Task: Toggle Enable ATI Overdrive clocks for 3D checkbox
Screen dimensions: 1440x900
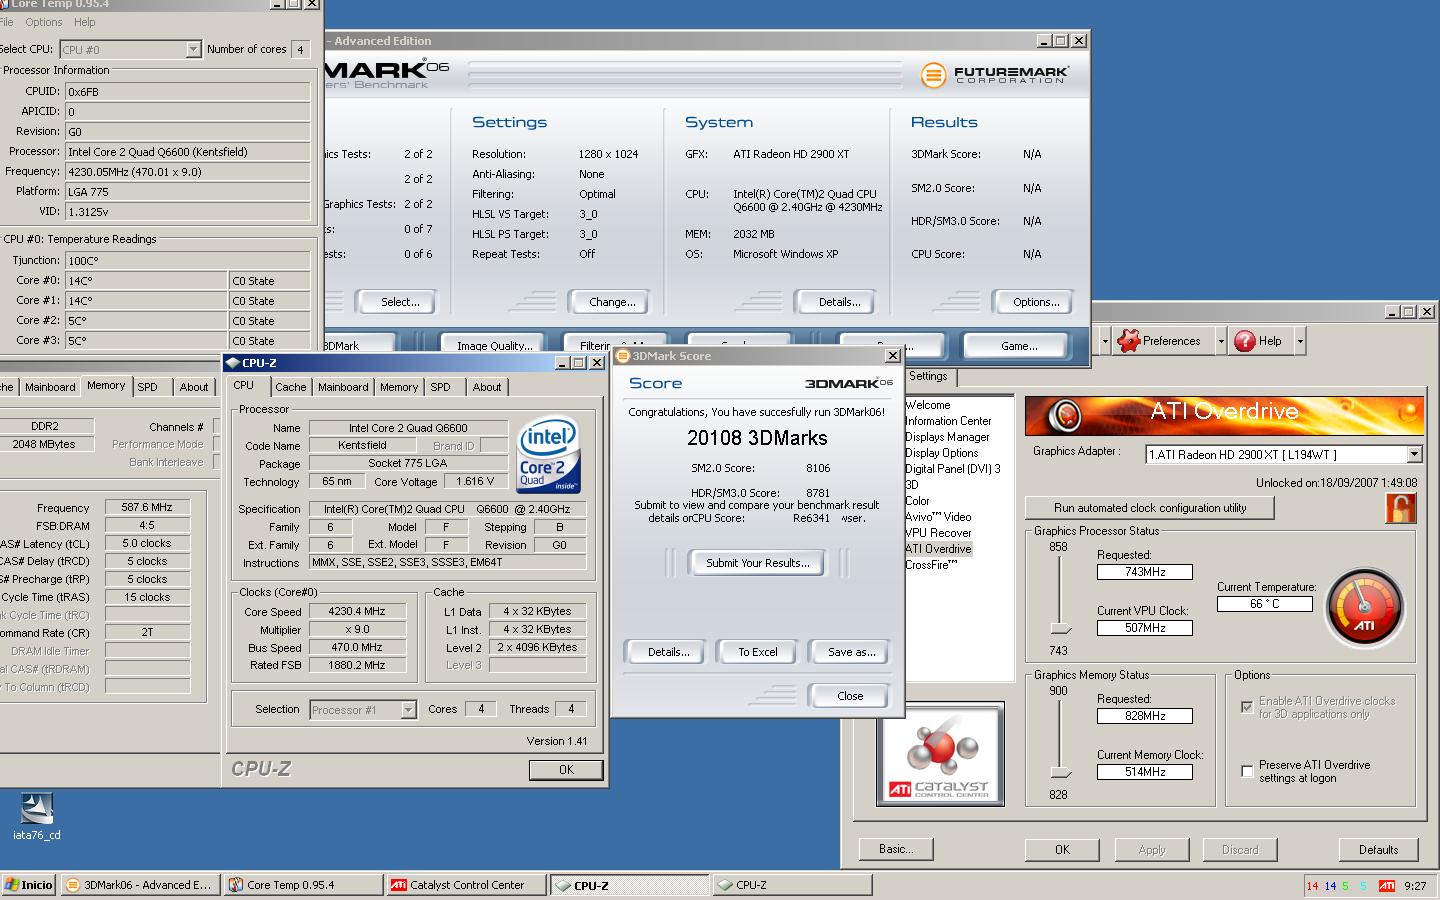Action: click(x=1247, y=707)
